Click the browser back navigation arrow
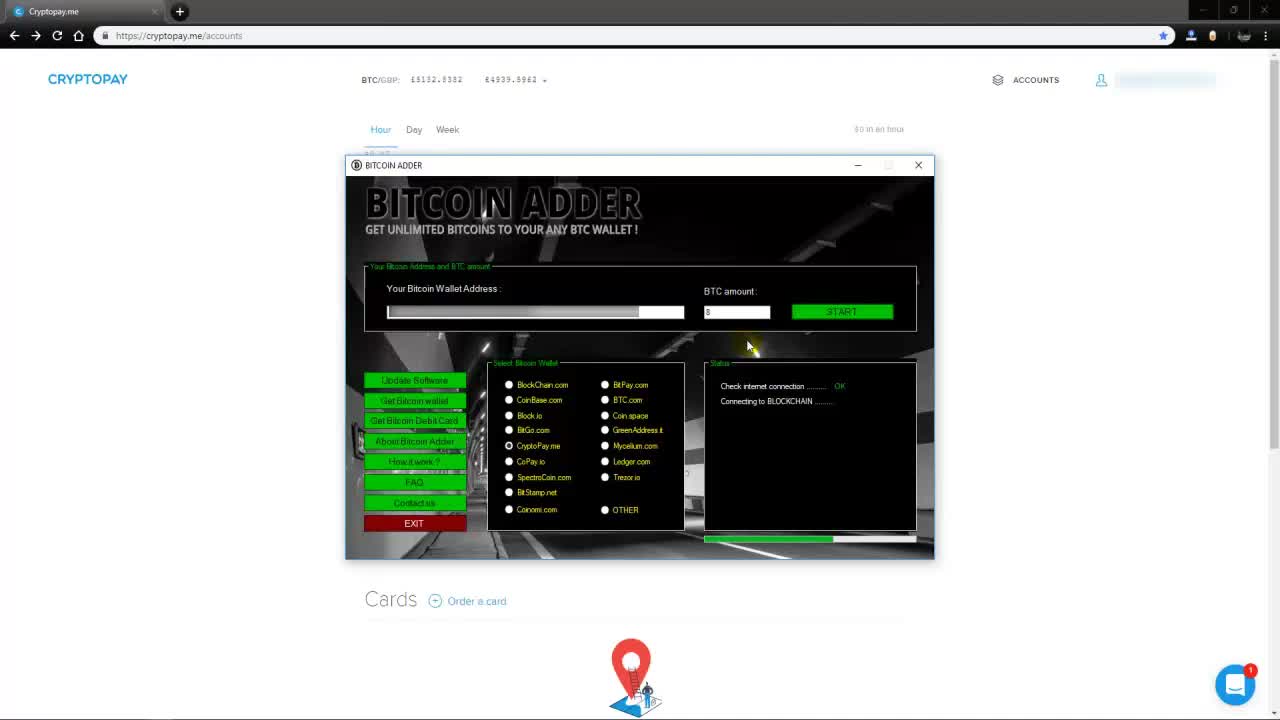Image resolution: width=1280 pixels, height=720 pixels. click(14, 35)
